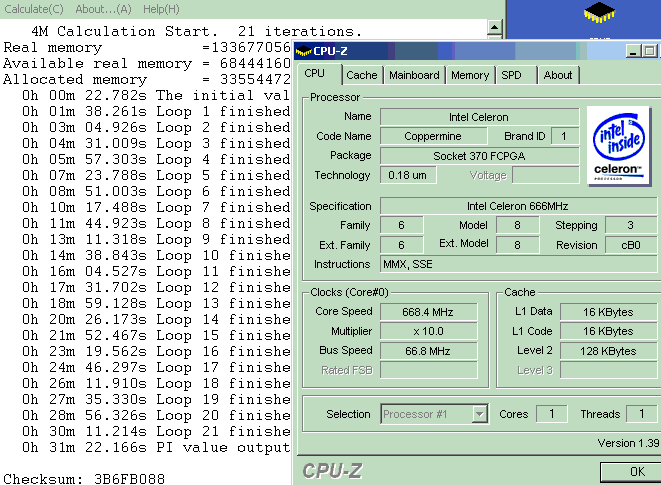Click the 'Available real memory' line

tap(147, 64)
